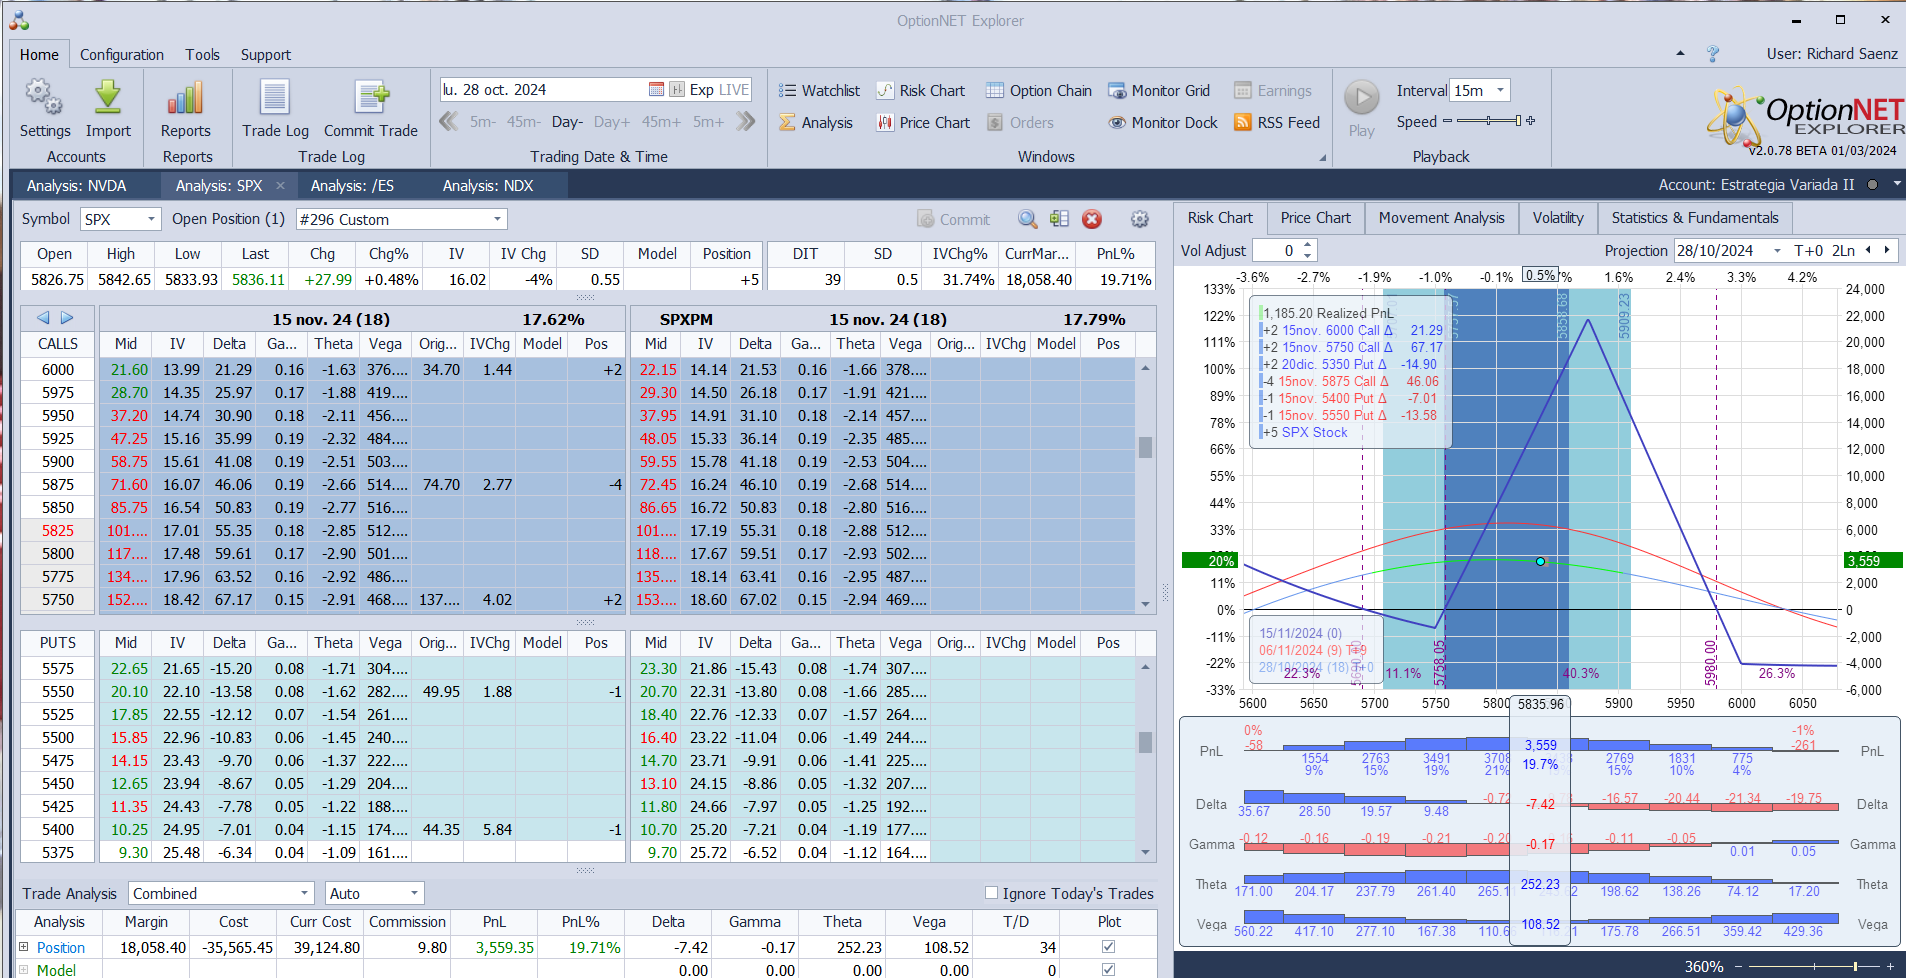Switch to the Analysis: /ES tab
Screen dimensions: 1906x978
click(352, 185)
